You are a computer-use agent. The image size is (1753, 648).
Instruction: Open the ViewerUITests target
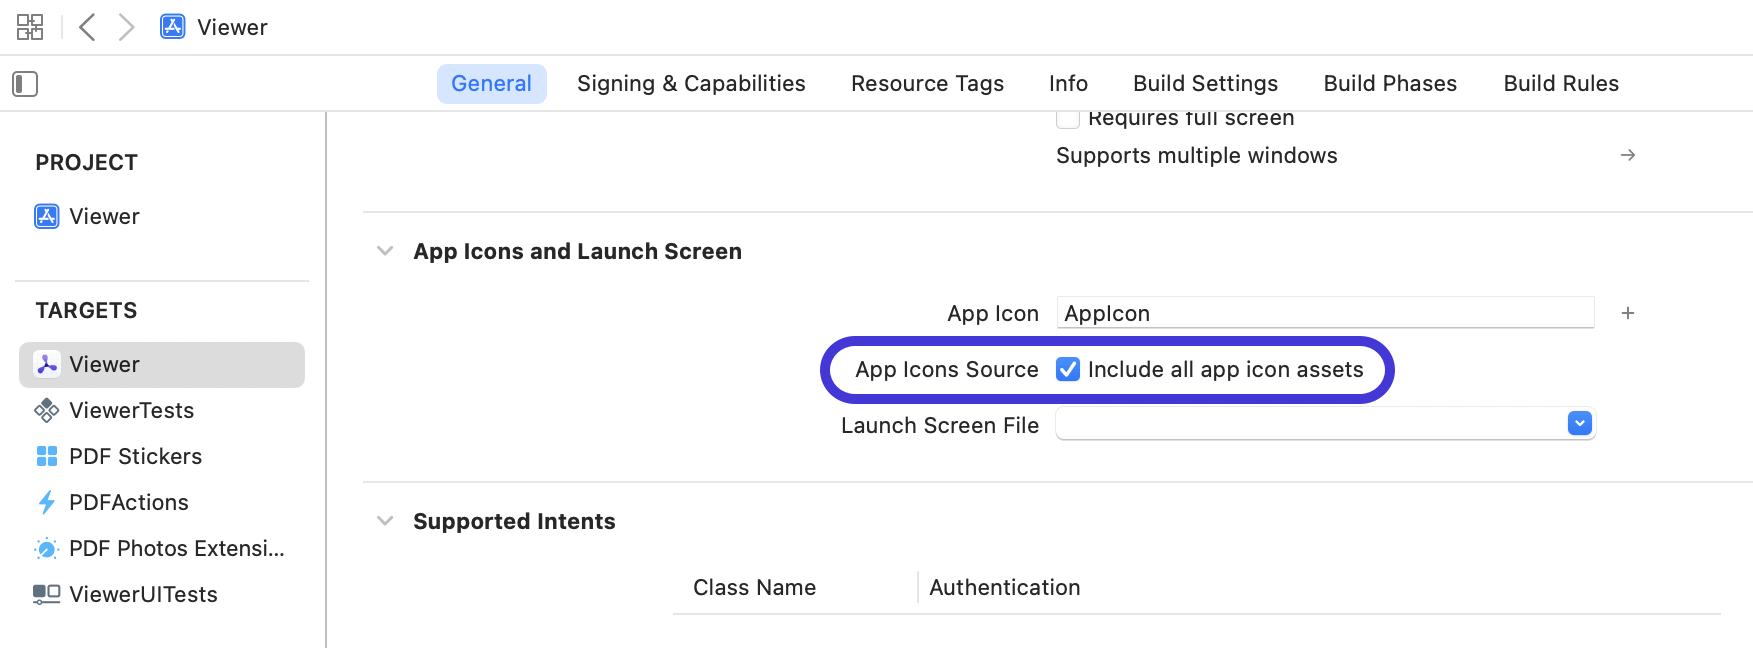143,594
